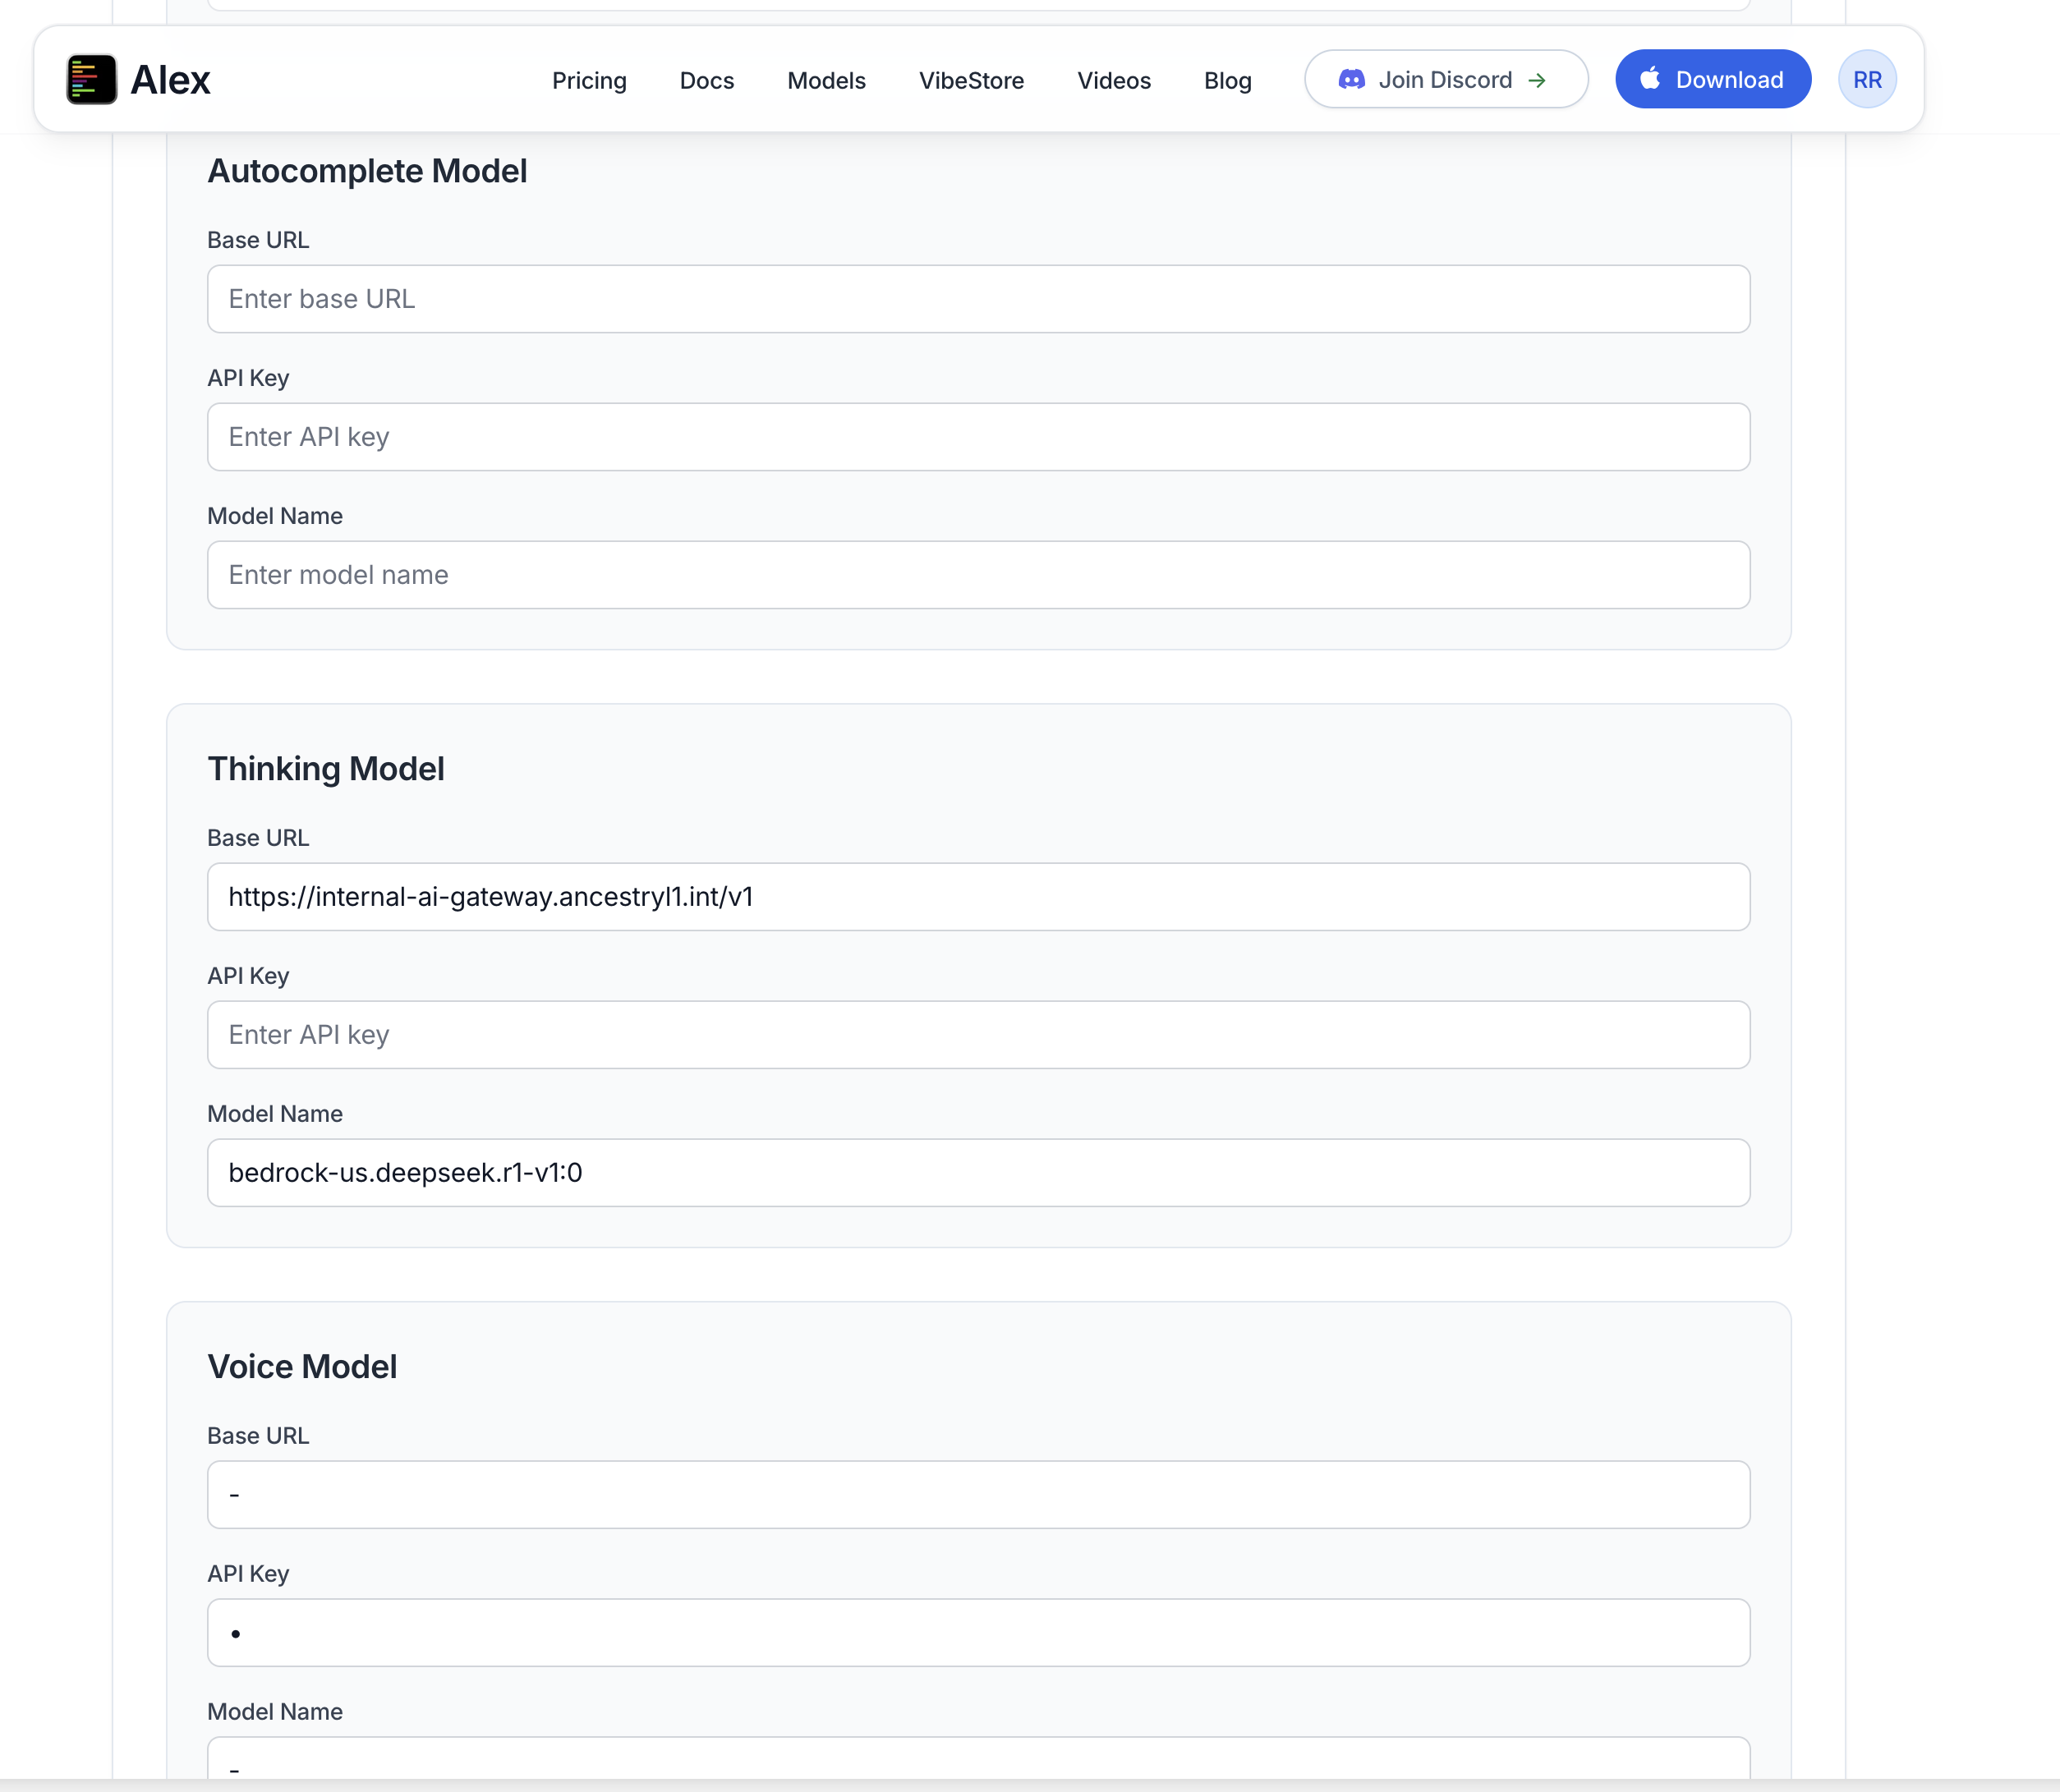The image size is (2060, 1792).
Task: Open the RR user avatar menu
Action: click(1867, 79)
